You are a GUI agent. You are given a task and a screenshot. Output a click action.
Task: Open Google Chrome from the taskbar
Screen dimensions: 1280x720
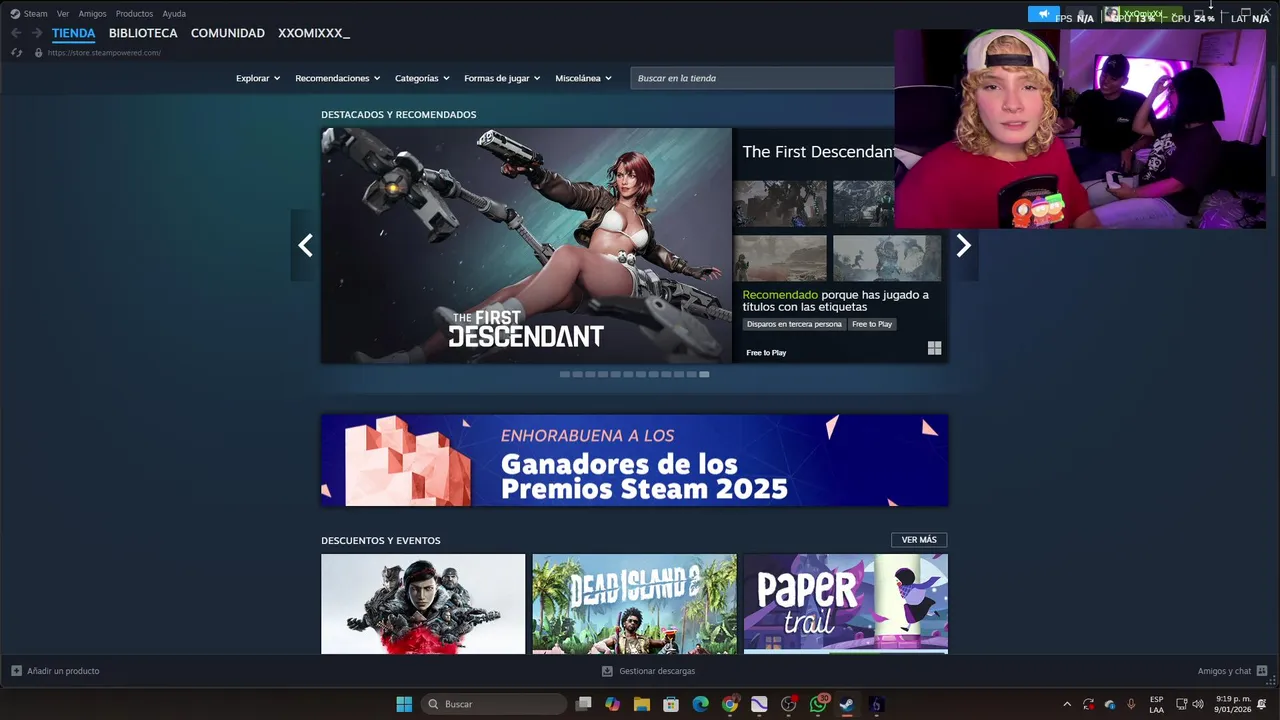730,704
